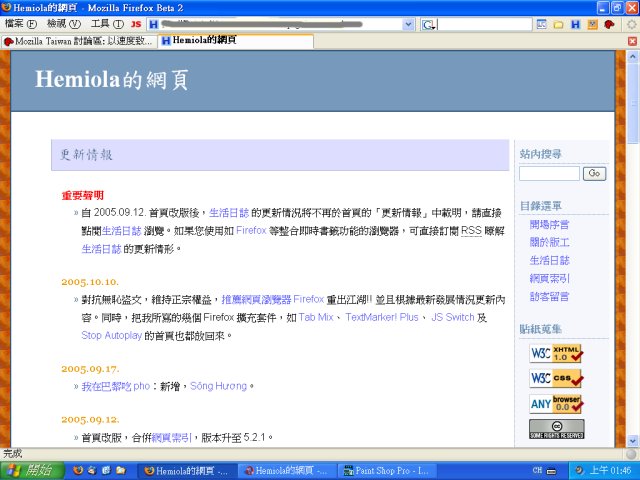Select the Hemiola的網頁 browser tab
640x480 pixels.
[236, 41]
